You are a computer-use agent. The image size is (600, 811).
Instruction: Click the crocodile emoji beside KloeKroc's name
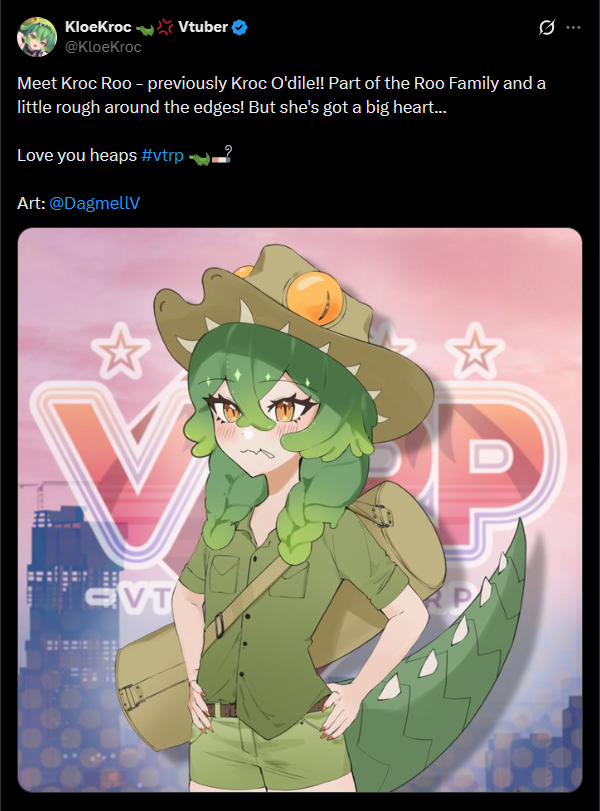[x=145, y=30]
